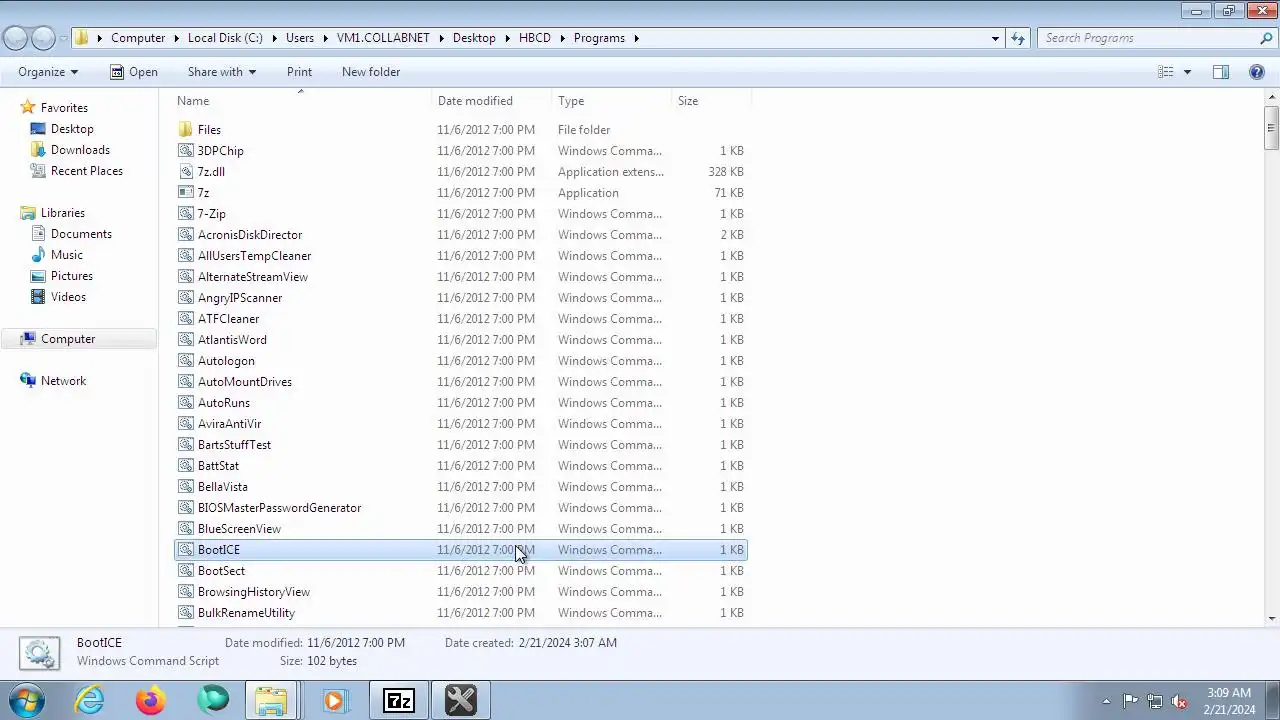Viewport: 1280px width, 720px height.
Task: Open the Action Center flag icon
Action: (x=1130, y=701)
